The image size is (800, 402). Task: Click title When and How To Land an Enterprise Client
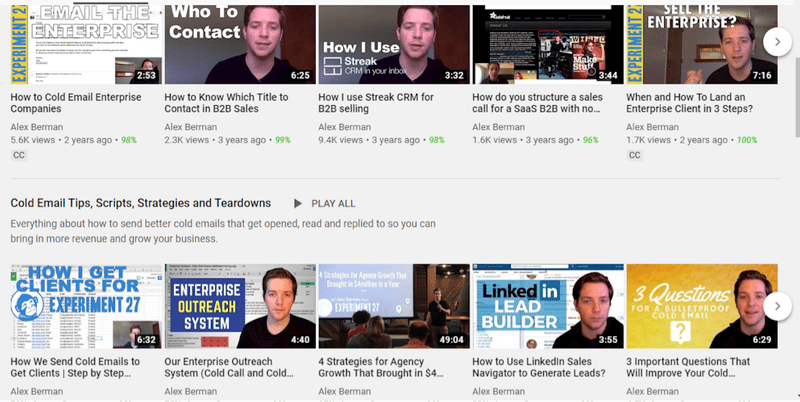click(x=689, y=103)
